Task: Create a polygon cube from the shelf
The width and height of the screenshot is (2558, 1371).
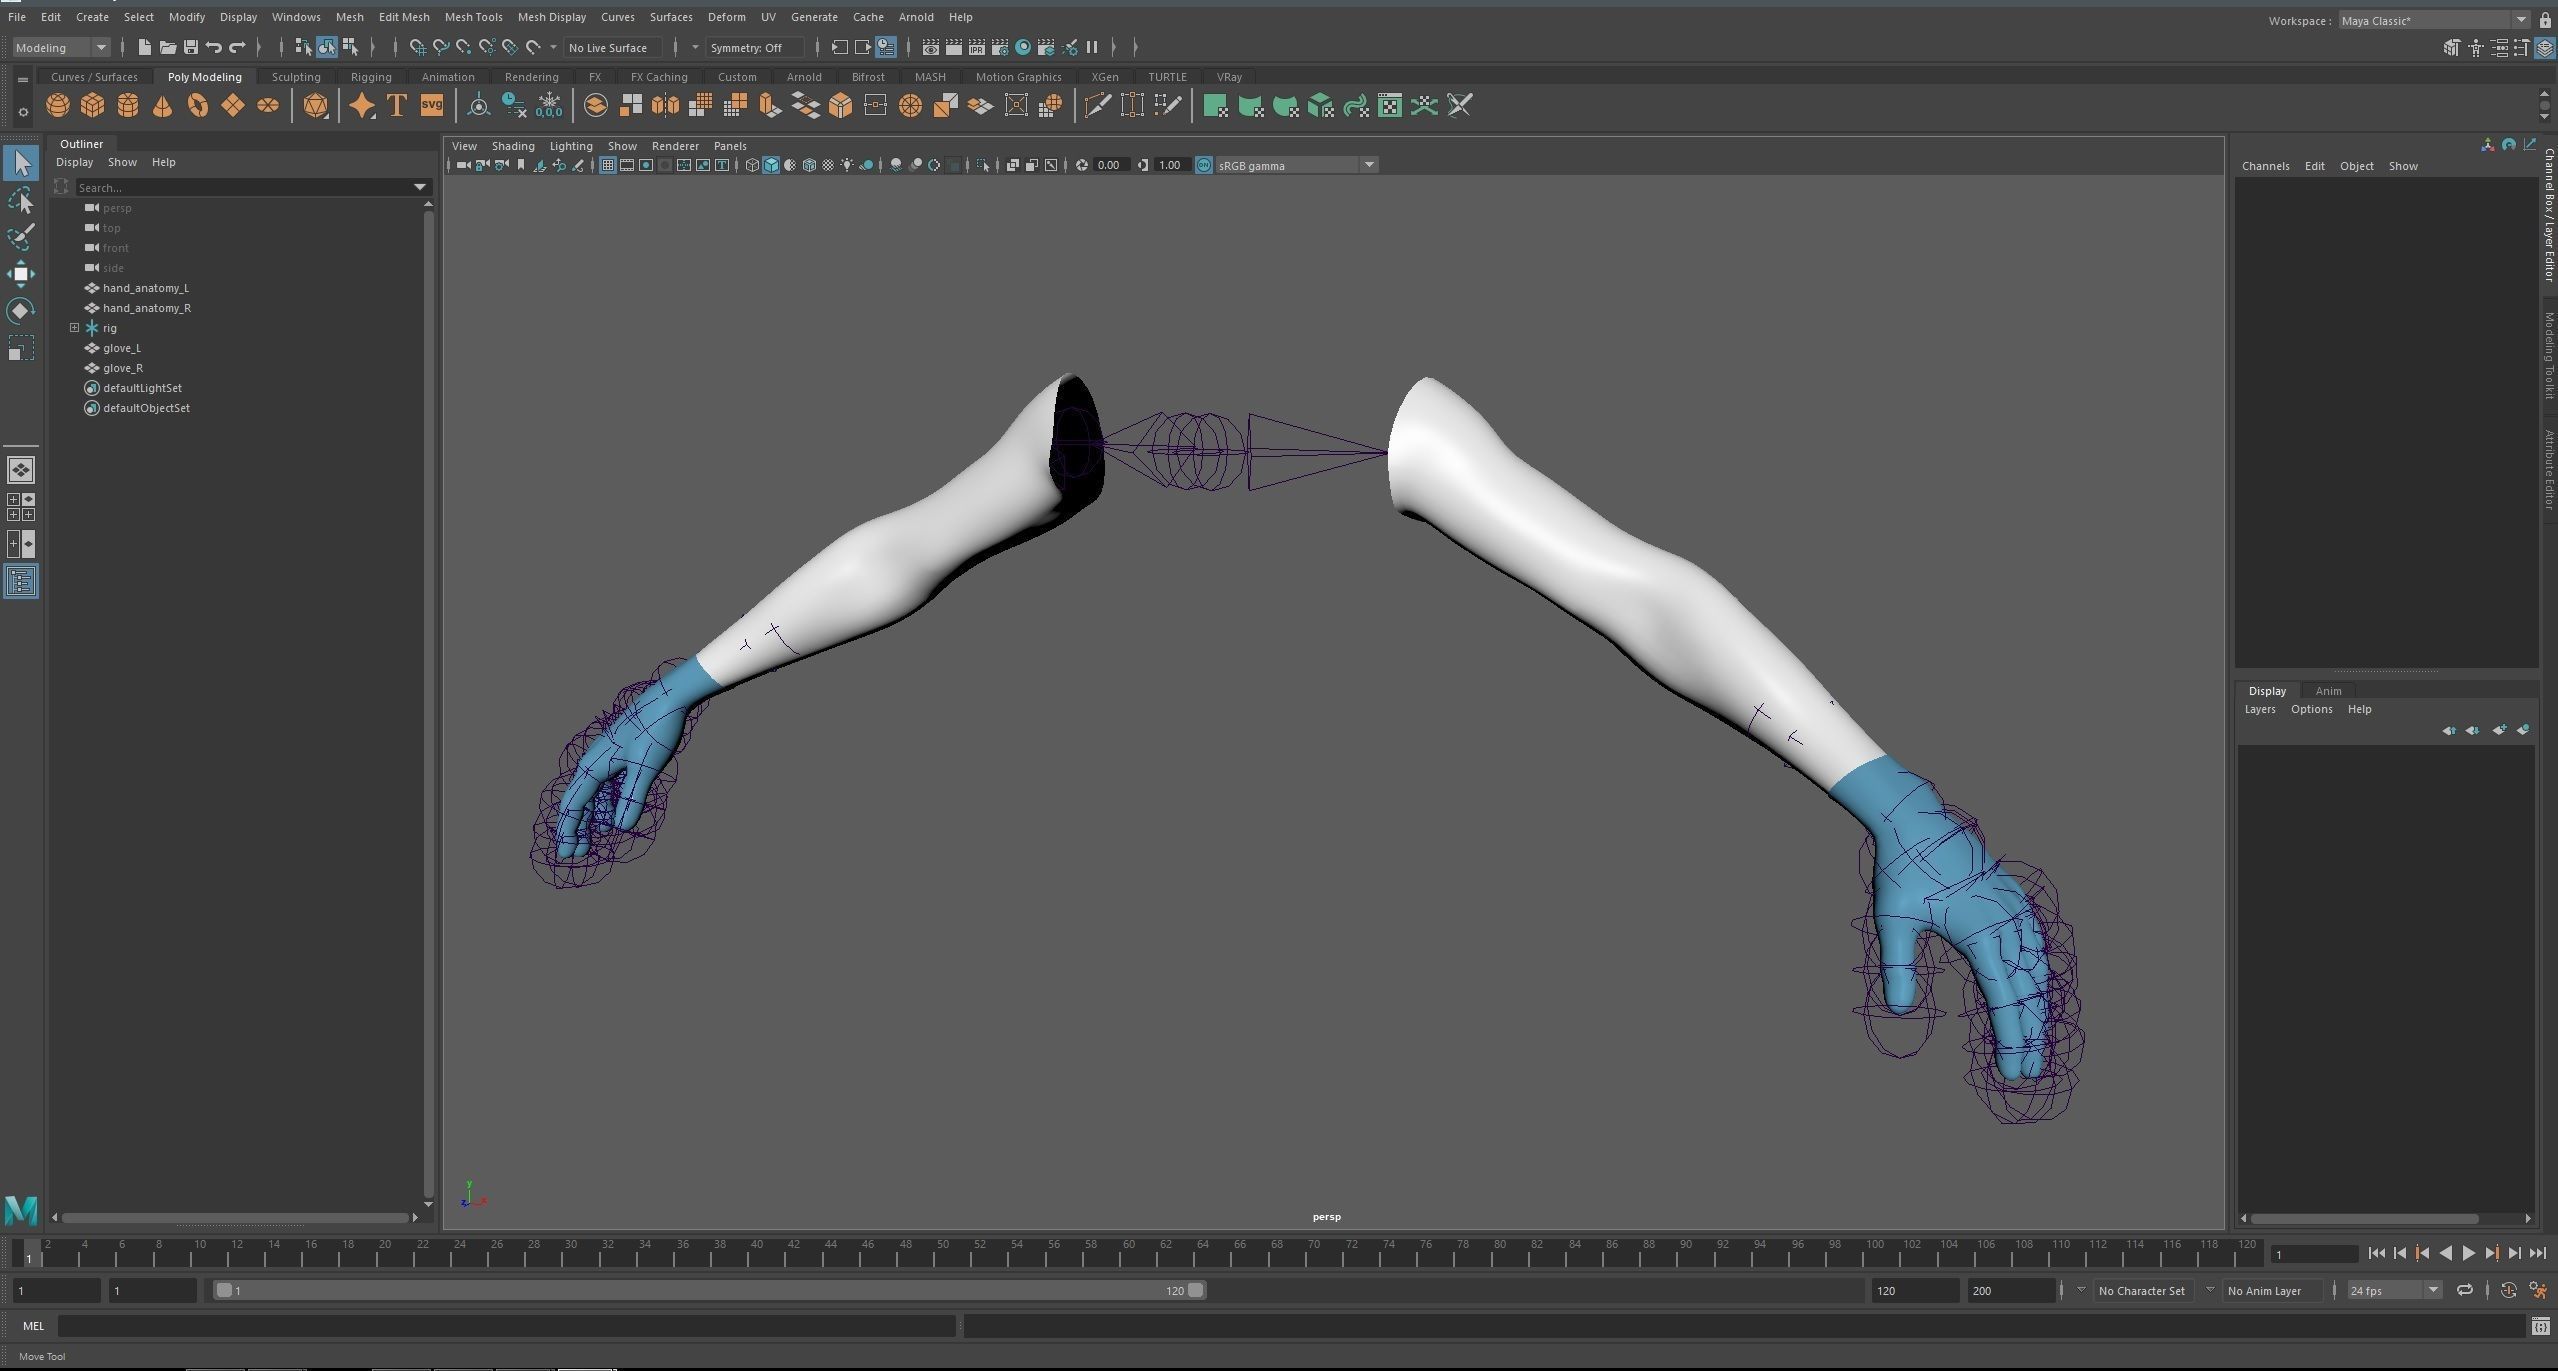Action: tap(93, 105)
